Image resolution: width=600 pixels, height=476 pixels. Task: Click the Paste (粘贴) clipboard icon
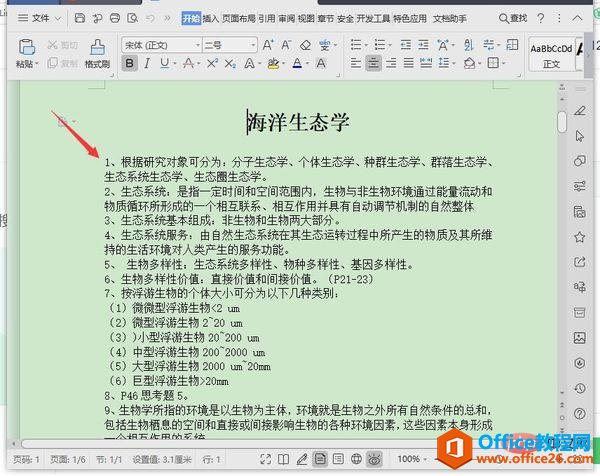[27, 47]
